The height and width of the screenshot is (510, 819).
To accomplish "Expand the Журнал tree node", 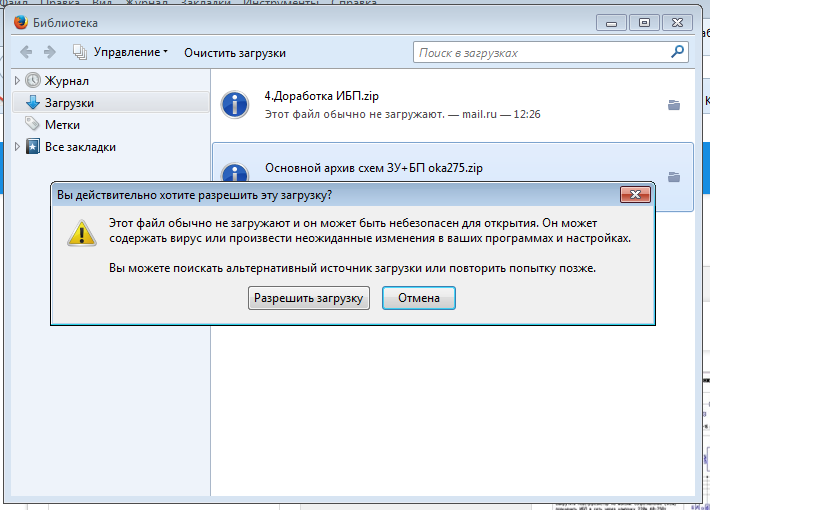I will tap(18, 80).
